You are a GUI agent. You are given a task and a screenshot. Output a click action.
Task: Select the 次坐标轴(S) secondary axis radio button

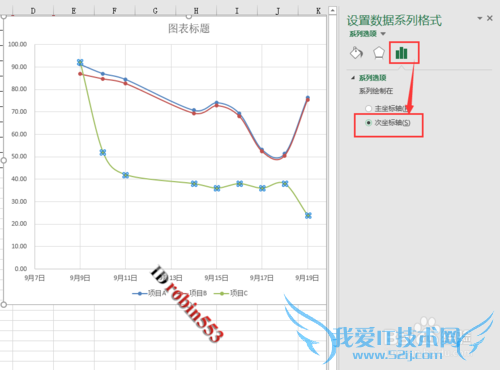[x=368, y=123]
